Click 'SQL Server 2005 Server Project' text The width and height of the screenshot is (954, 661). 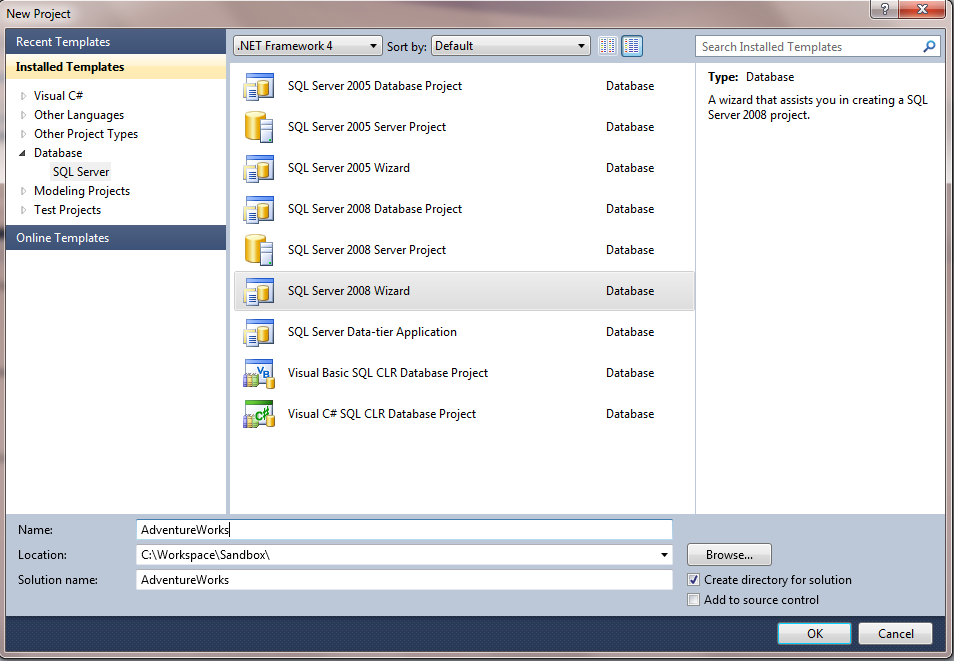tap(367, 127)
